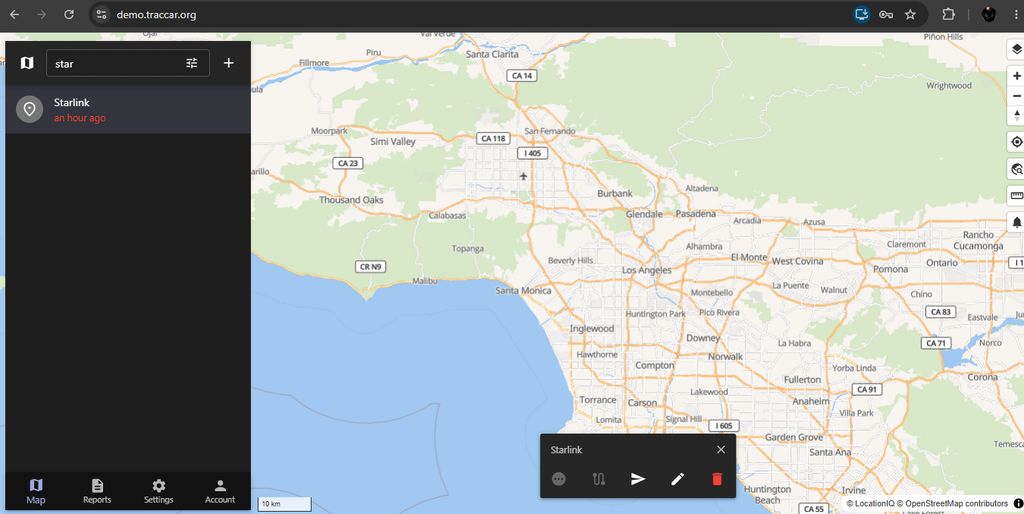Install app icon in address bar
The height and width of the screenshot is (514, 1024).
[x=861, y=14]
